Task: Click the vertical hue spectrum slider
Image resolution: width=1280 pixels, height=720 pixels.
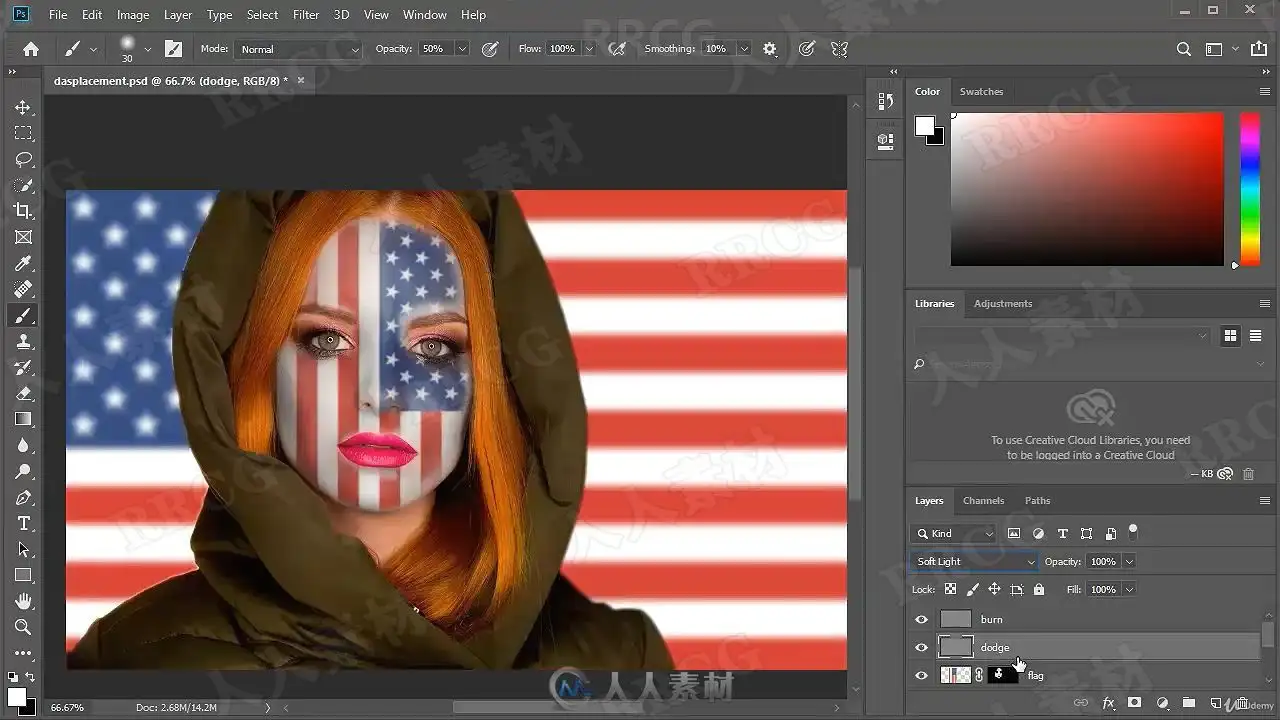Action: [x=1250, y=188]
